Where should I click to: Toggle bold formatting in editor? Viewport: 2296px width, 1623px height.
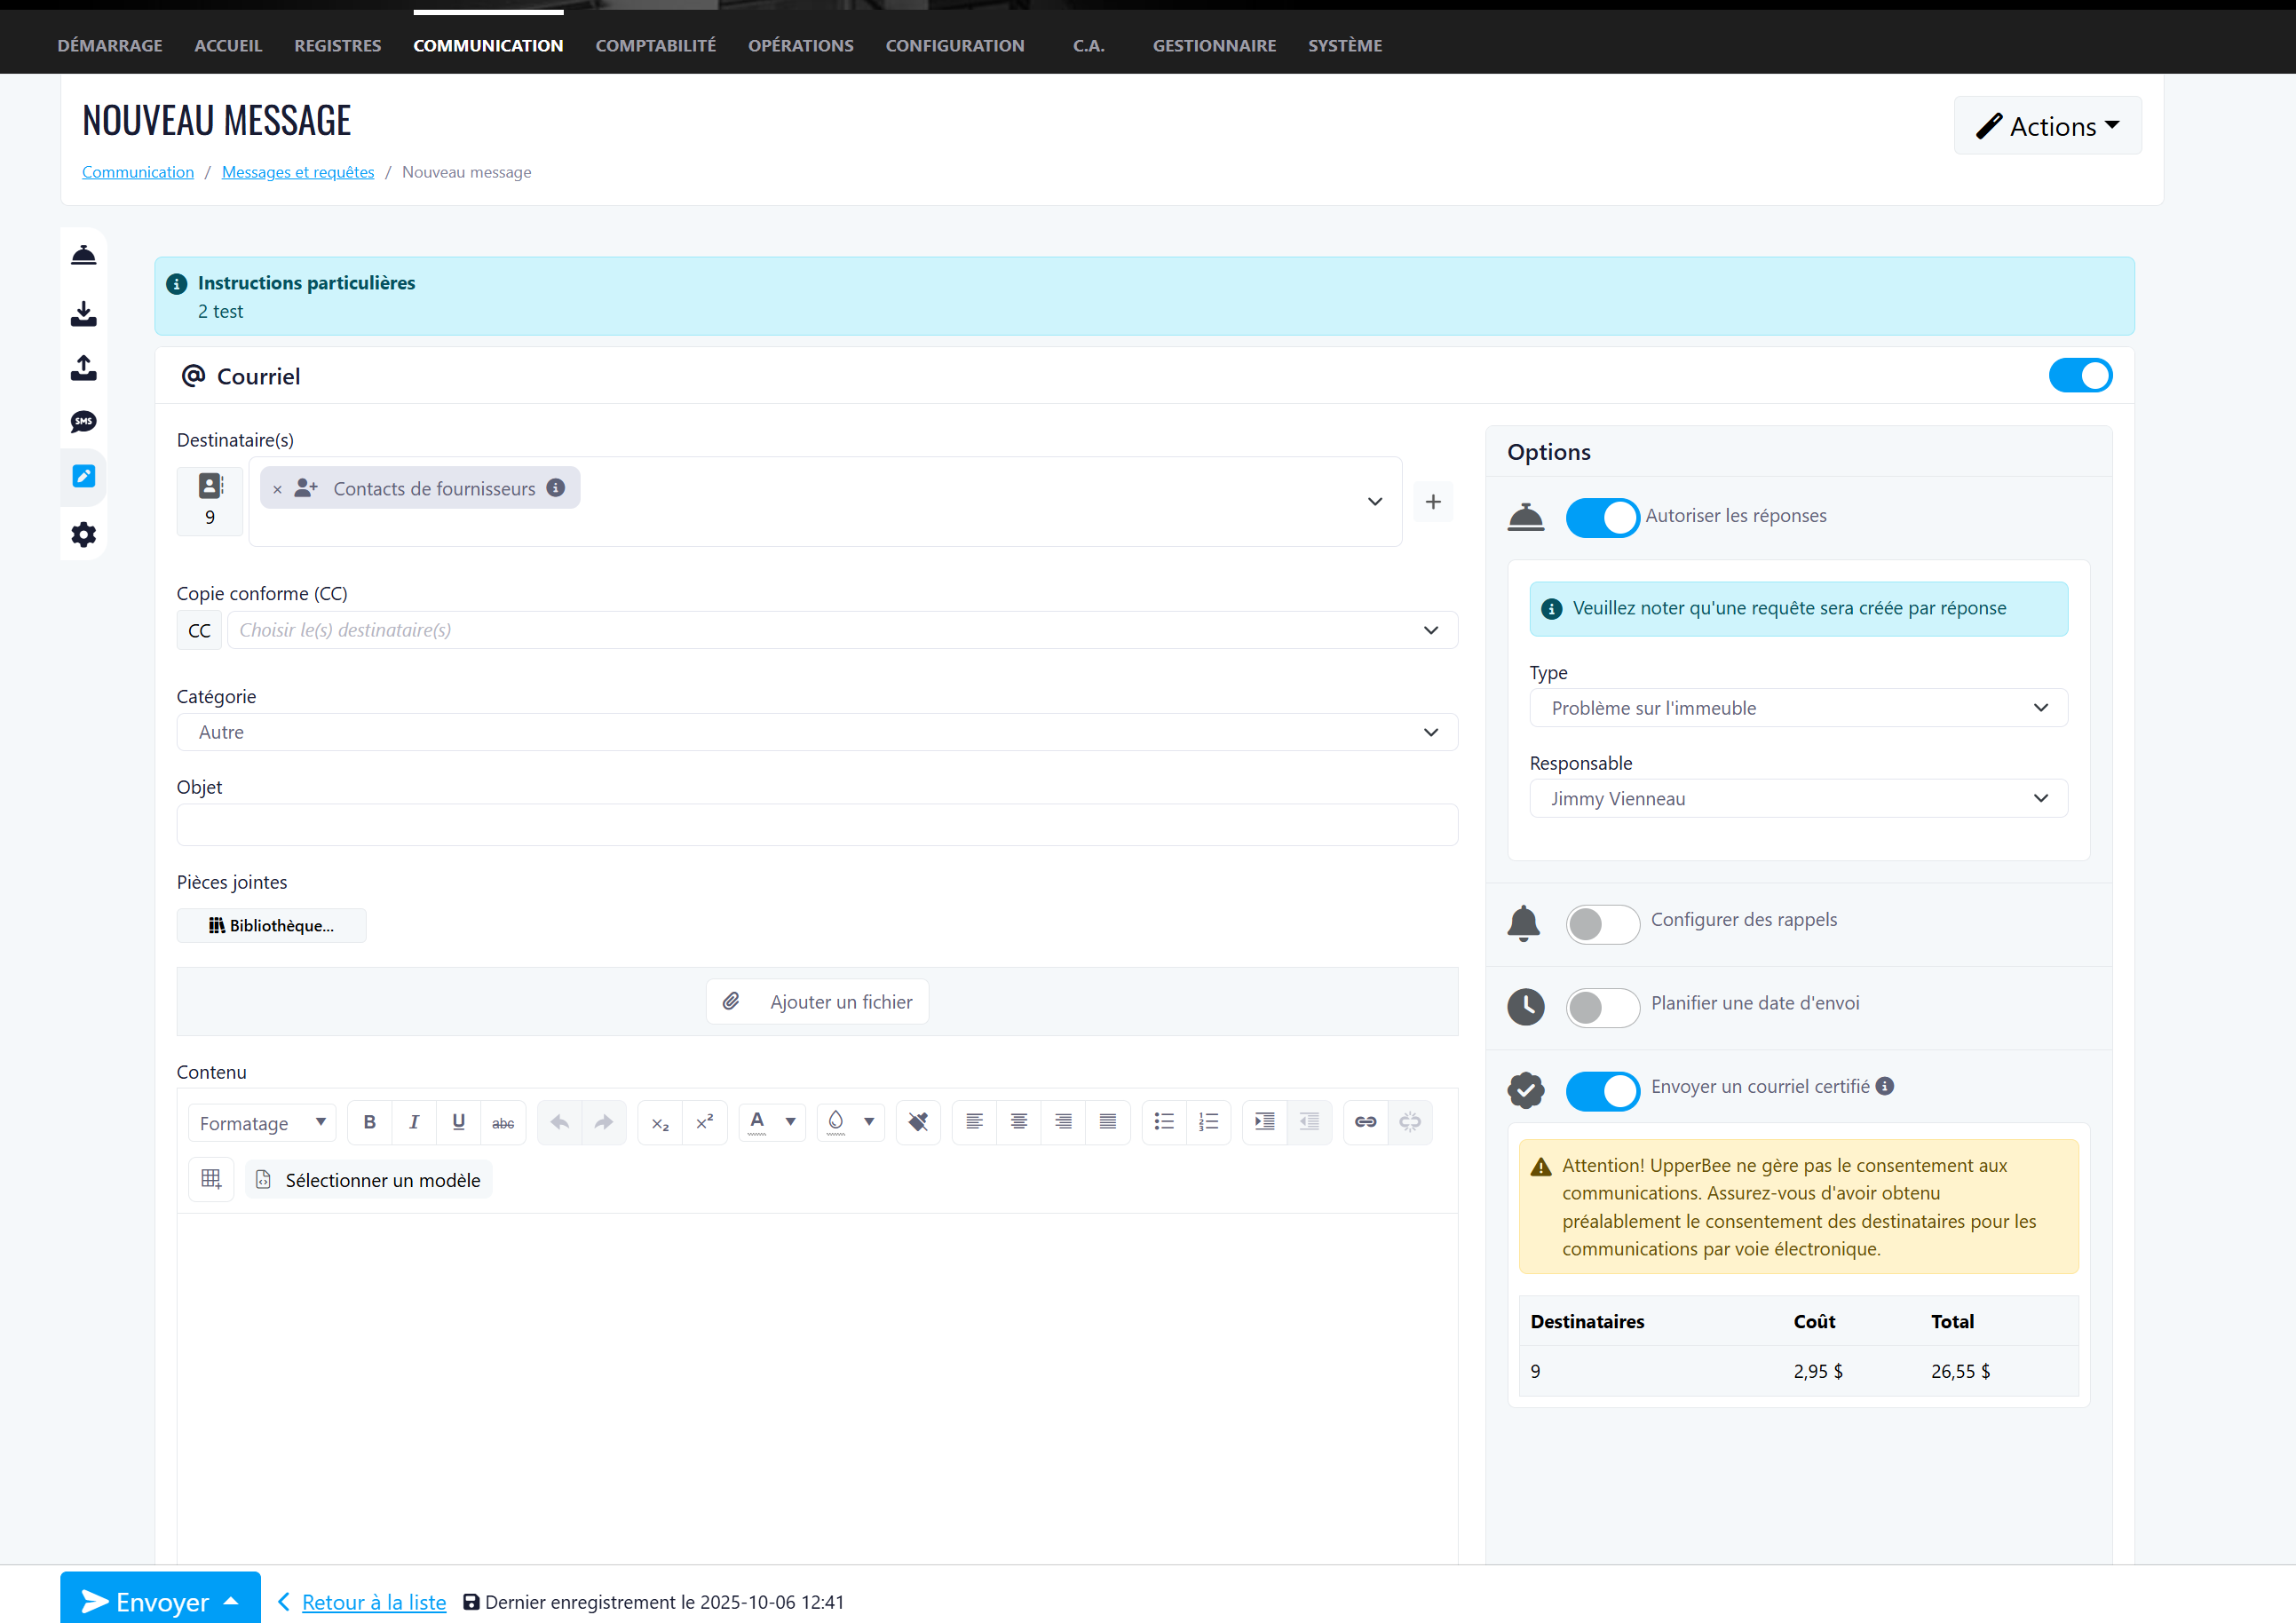point(369,1122)
